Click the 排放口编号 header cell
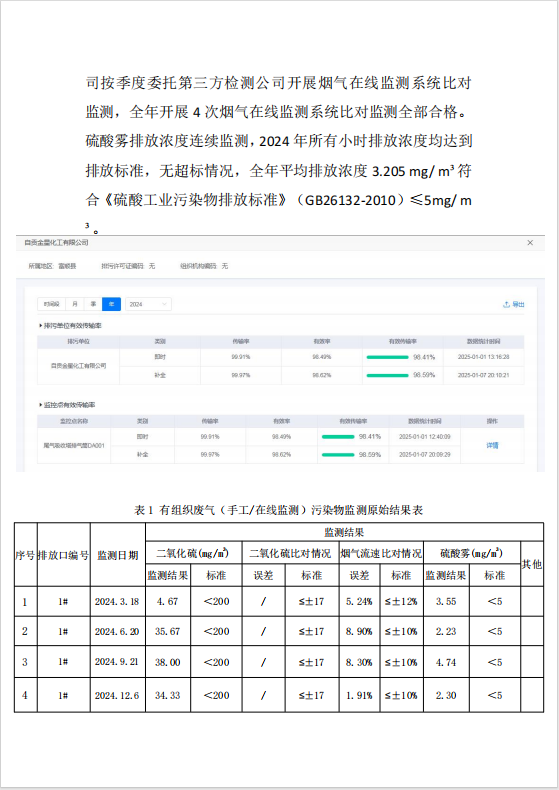 [63, 555]
